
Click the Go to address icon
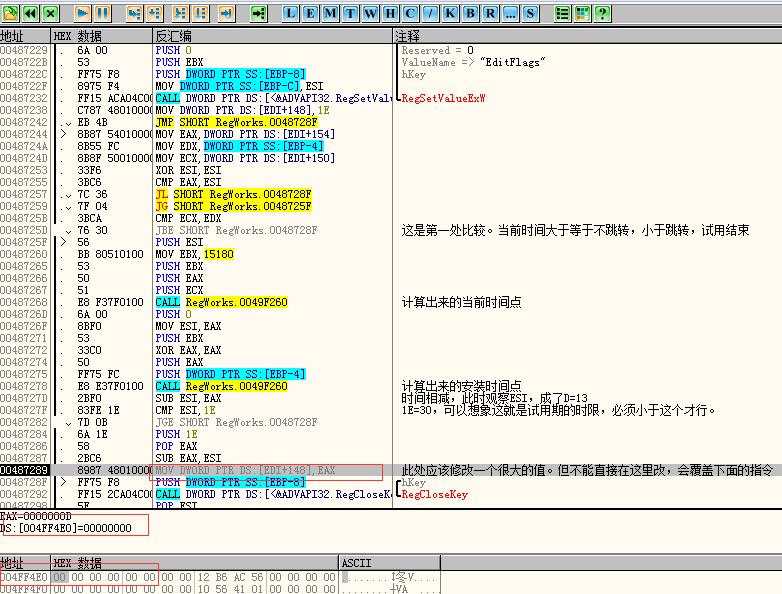259,13
